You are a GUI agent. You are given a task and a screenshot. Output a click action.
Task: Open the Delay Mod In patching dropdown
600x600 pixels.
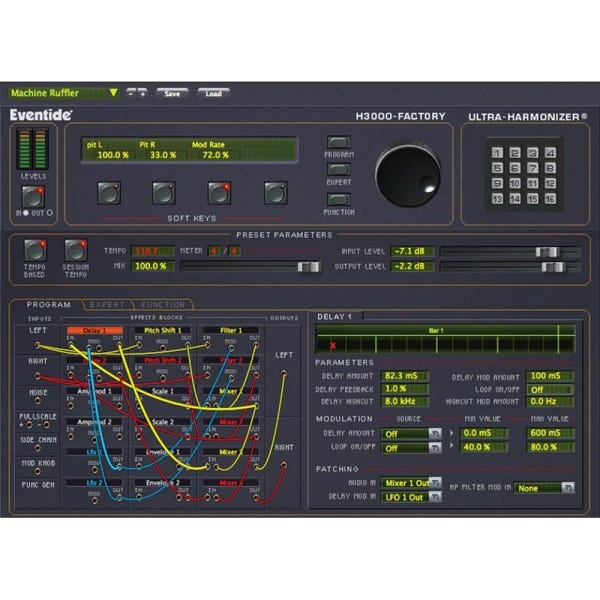point(411,497)
